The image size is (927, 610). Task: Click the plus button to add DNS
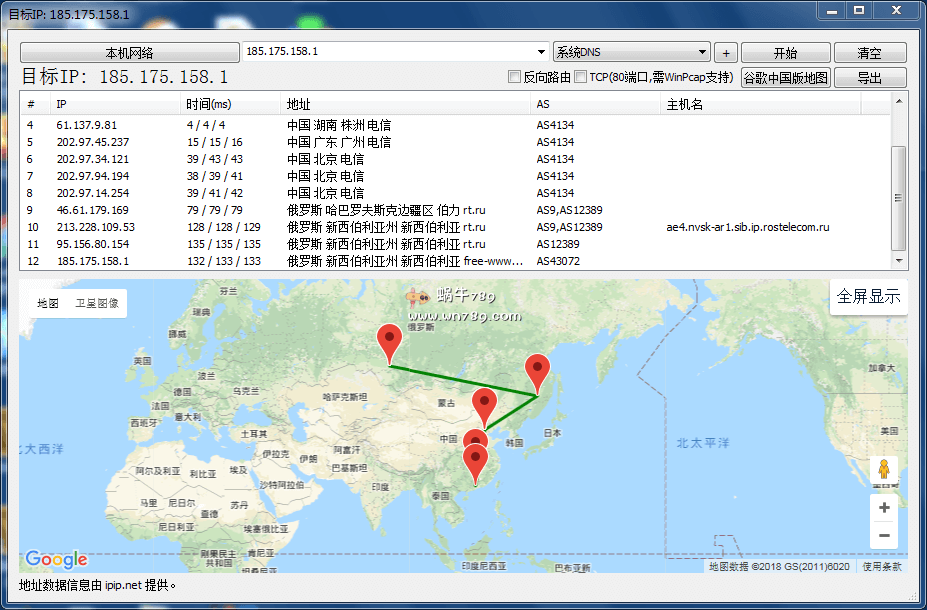[x=727, y=53]
